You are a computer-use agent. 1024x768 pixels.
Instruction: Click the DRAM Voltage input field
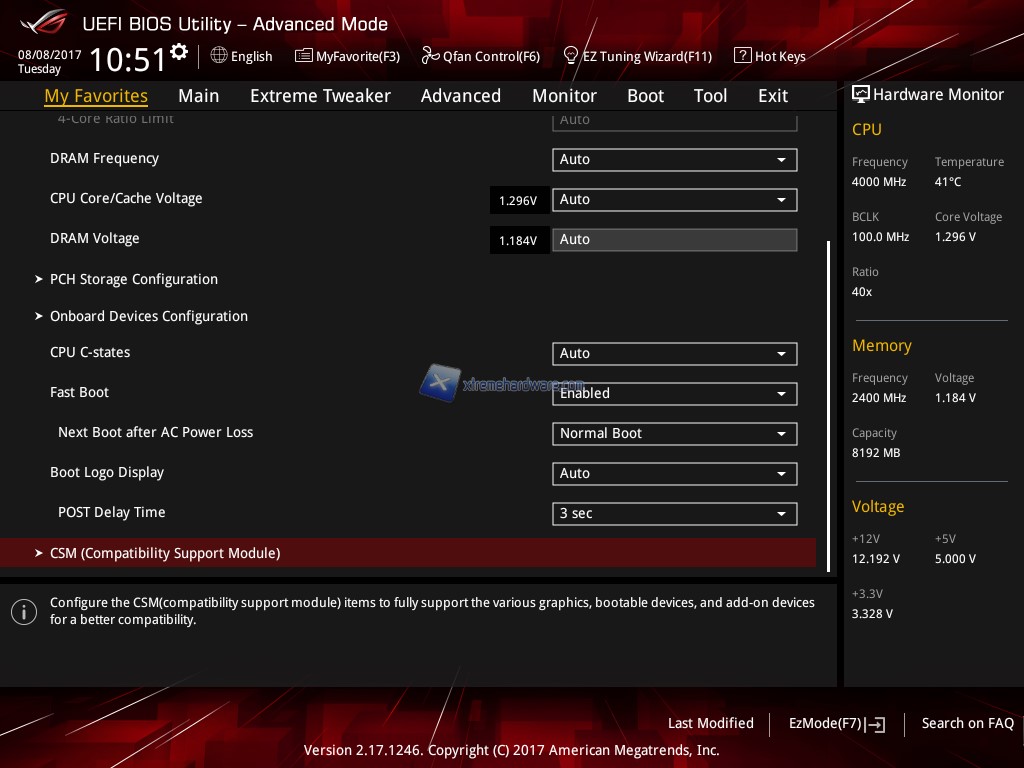click(x=674, y=240)
